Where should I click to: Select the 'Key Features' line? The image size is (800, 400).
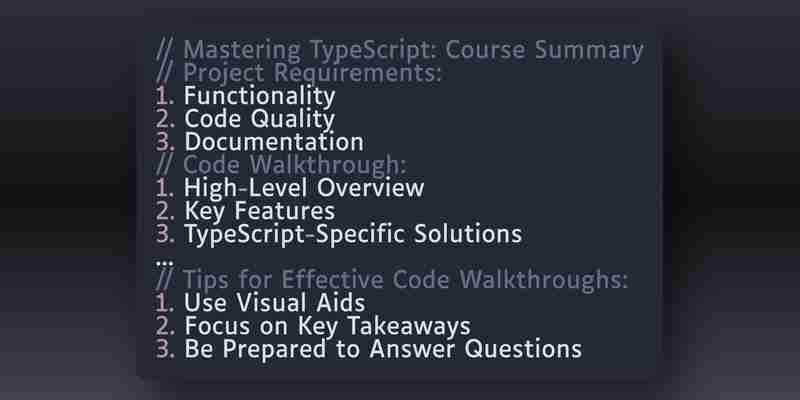tap(260, 211)
